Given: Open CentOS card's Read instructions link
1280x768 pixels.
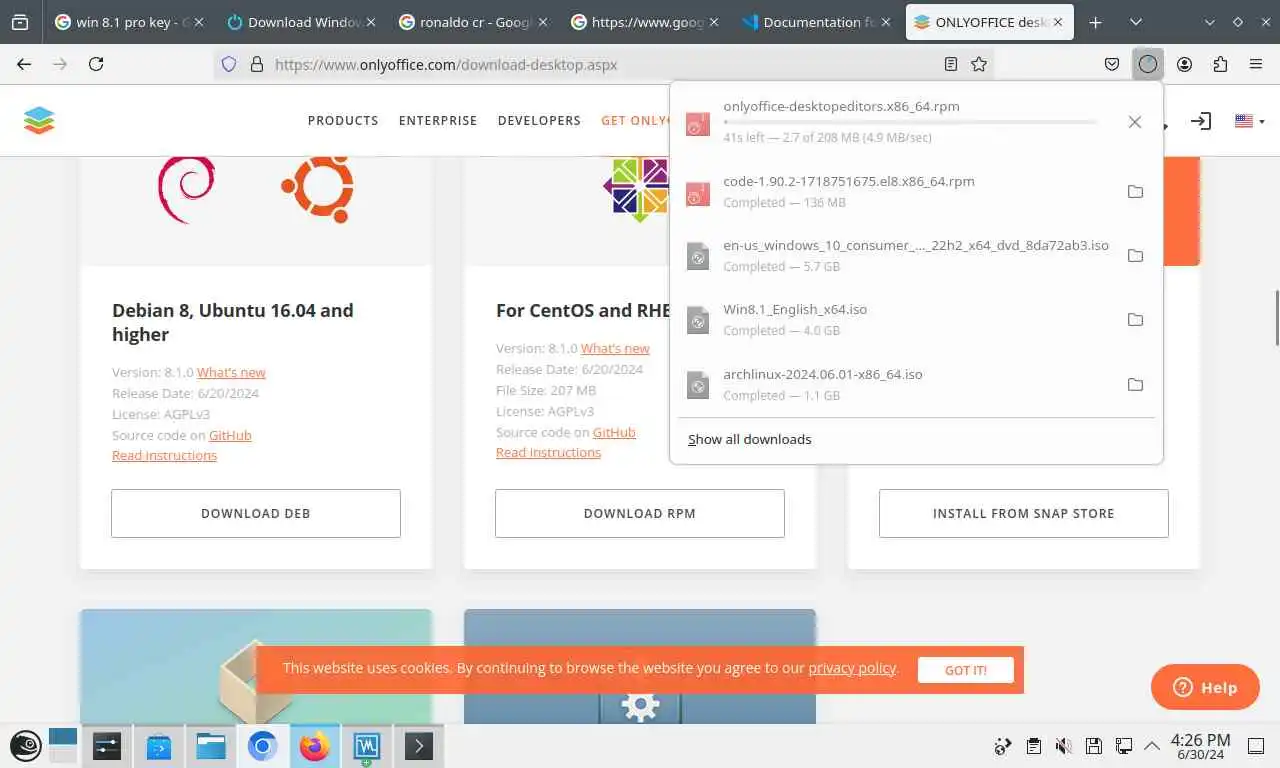Looking at the screenshot, I should point(548,452).
